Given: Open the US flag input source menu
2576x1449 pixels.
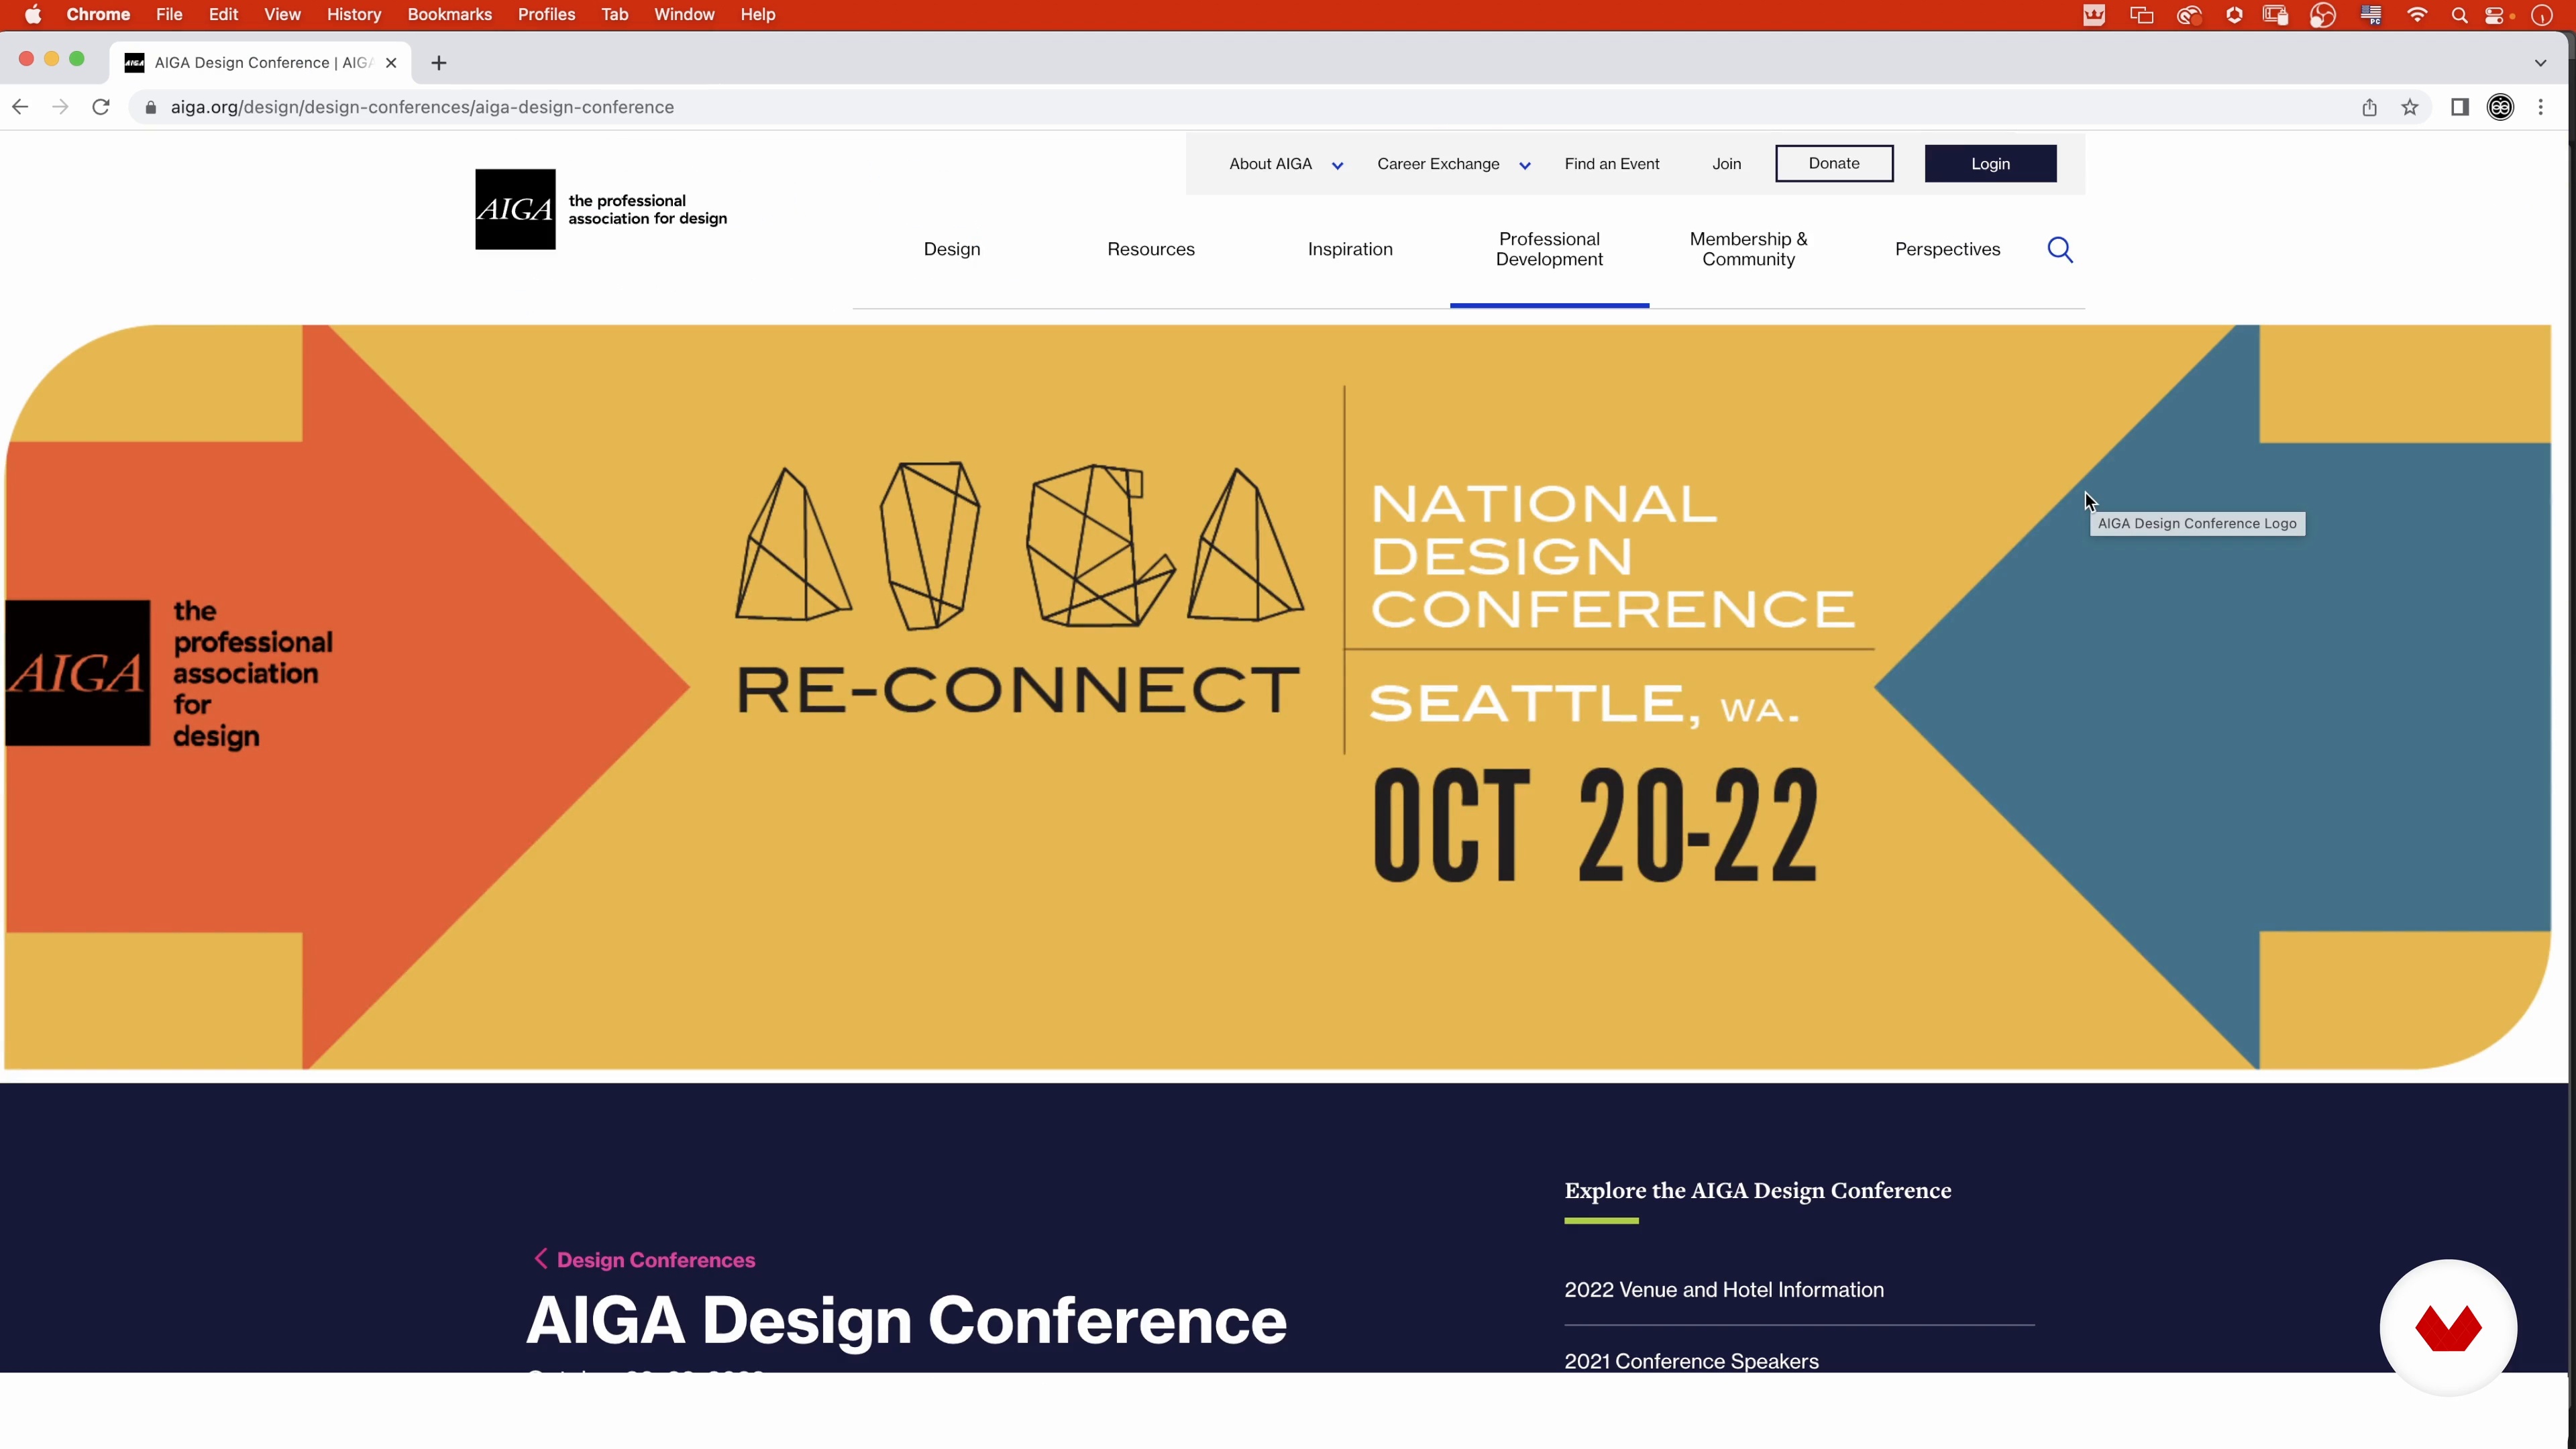Looking at the screenshot, I should click(2371, 15).
